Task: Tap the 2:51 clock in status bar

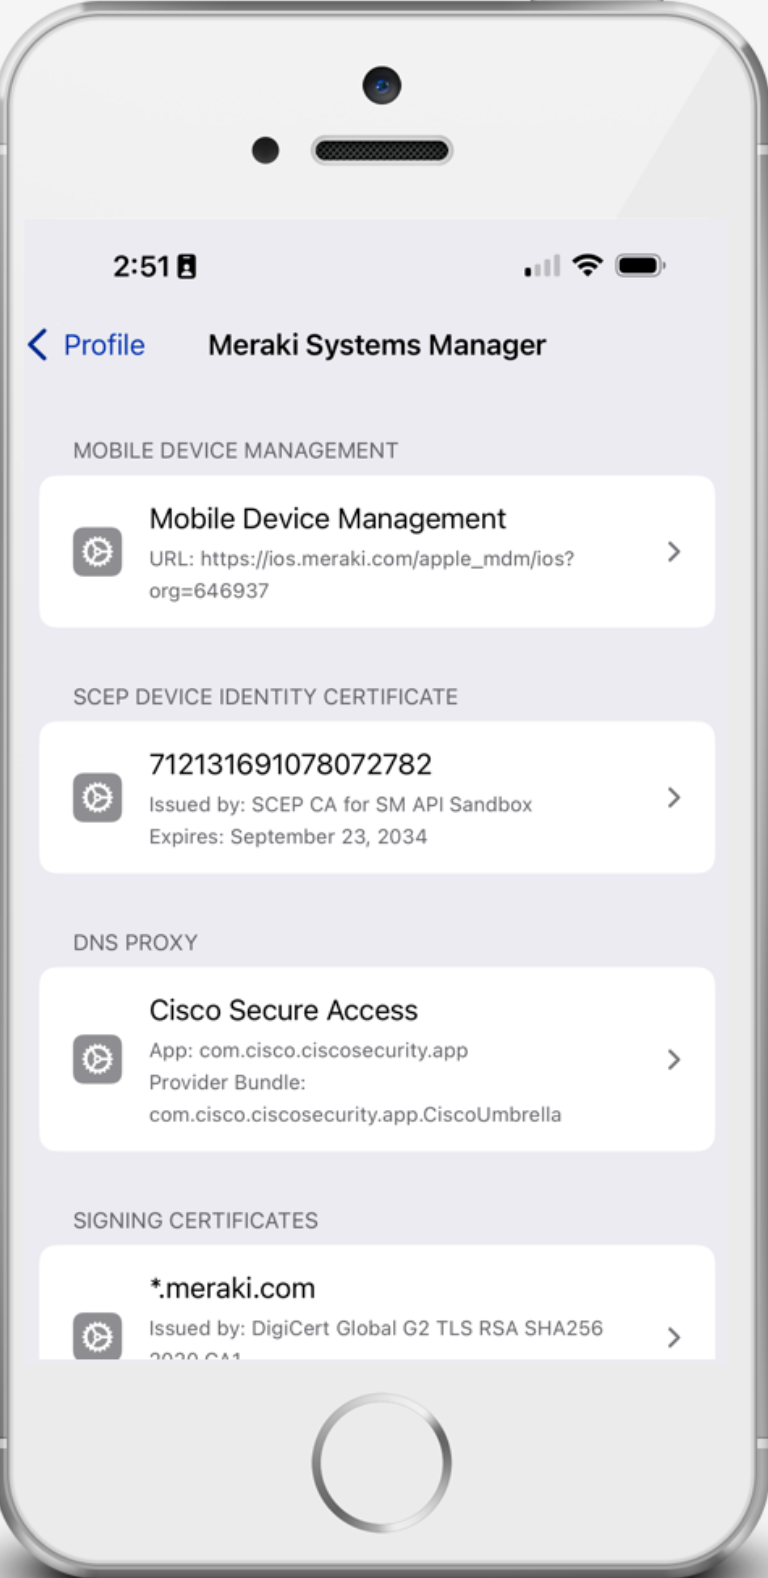Action: click(141, 266)
